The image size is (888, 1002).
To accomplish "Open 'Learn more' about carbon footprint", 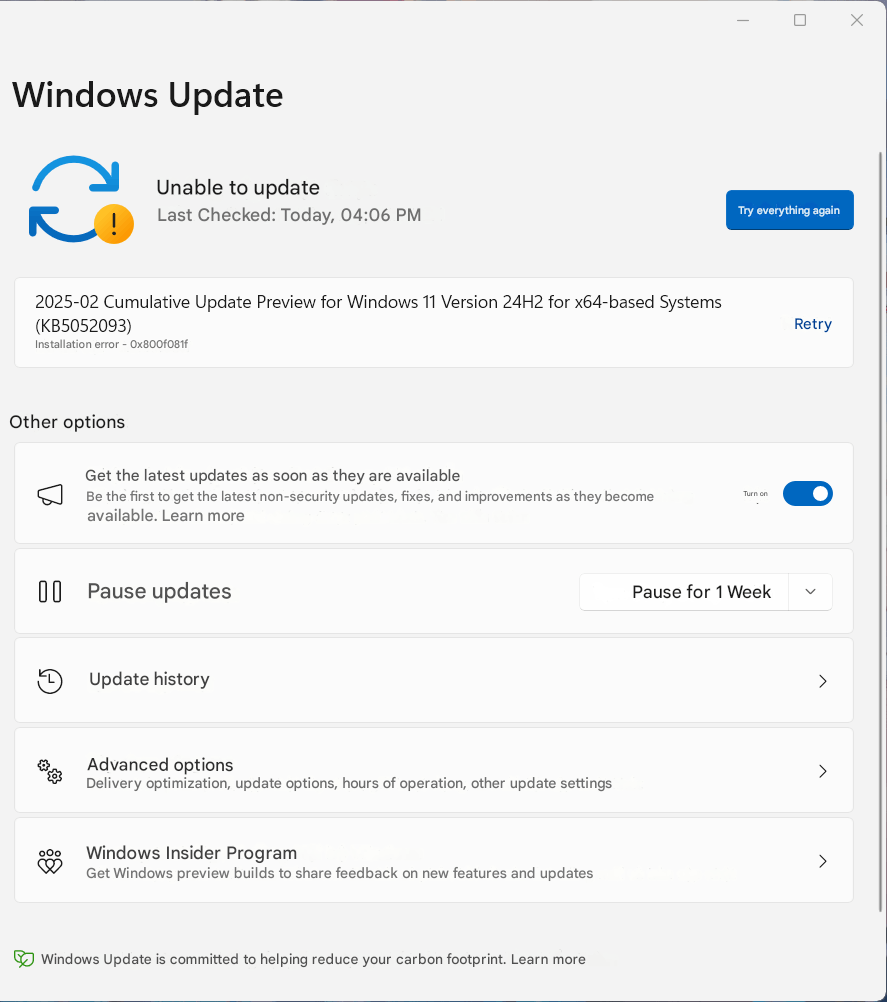I will [548, 959].
